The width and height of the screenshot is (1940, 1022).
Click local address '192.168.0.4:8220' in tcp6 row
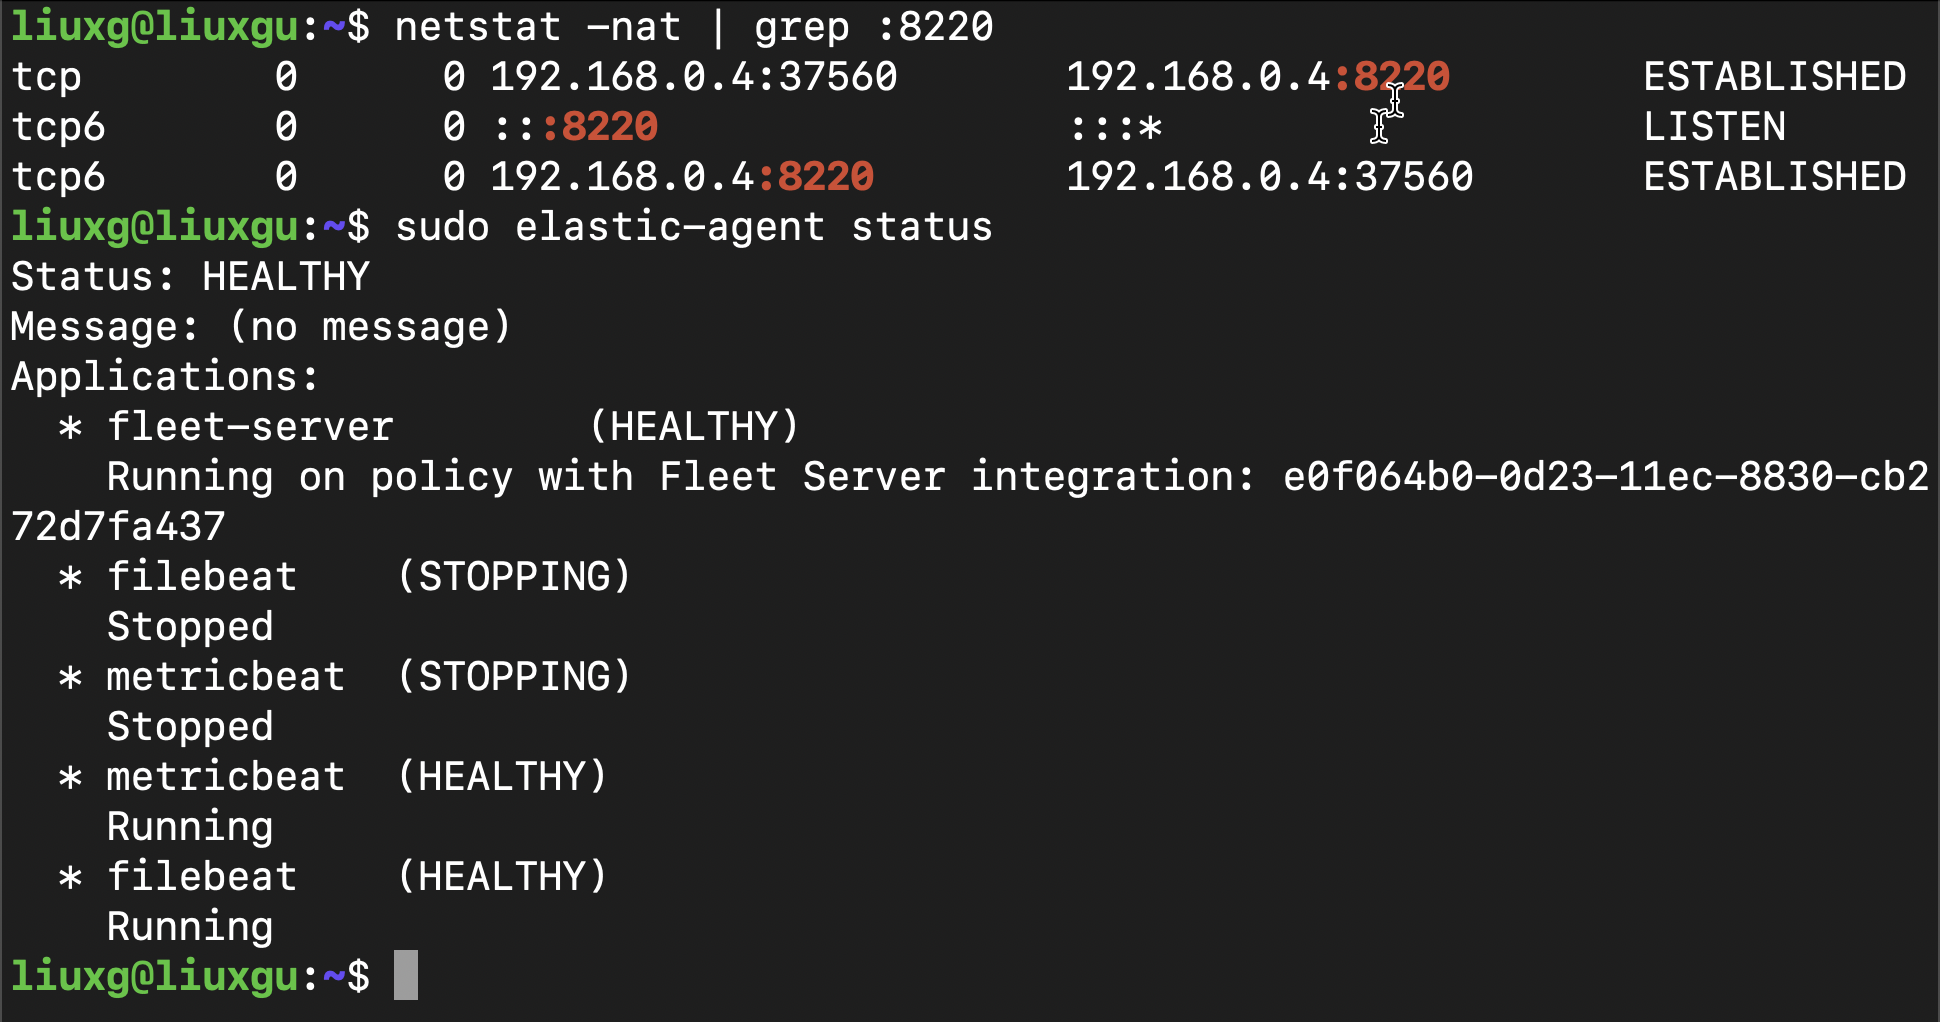[x=682, y=177]
